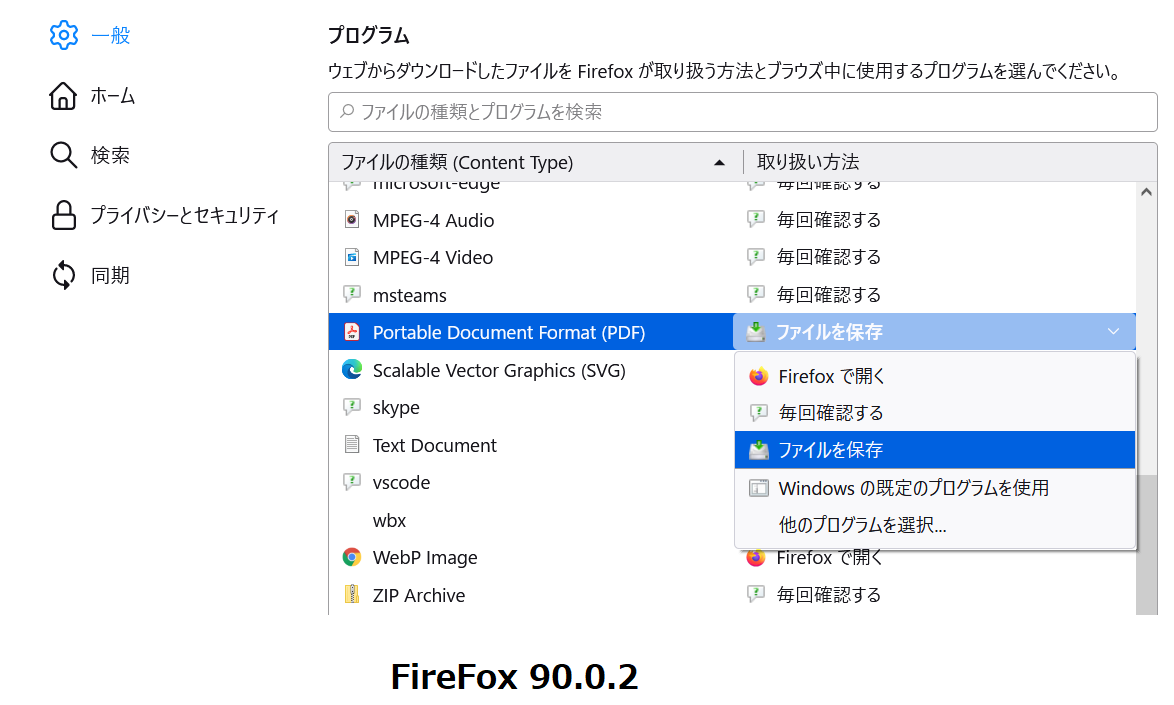Select 'Windows の既定のプログラムを使用' option
1174x705 pixels.
click(913, 488)
